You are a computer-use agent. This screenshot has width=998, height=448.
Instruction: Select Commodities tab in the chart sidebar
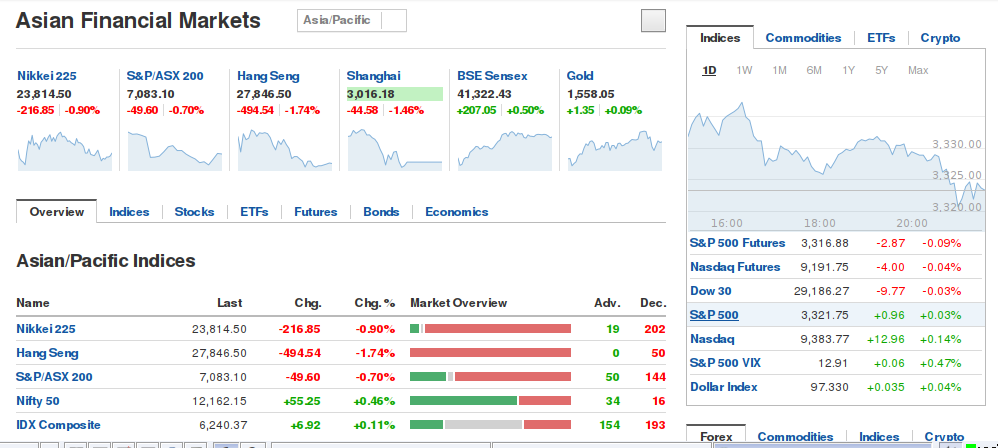pos(803,38)
